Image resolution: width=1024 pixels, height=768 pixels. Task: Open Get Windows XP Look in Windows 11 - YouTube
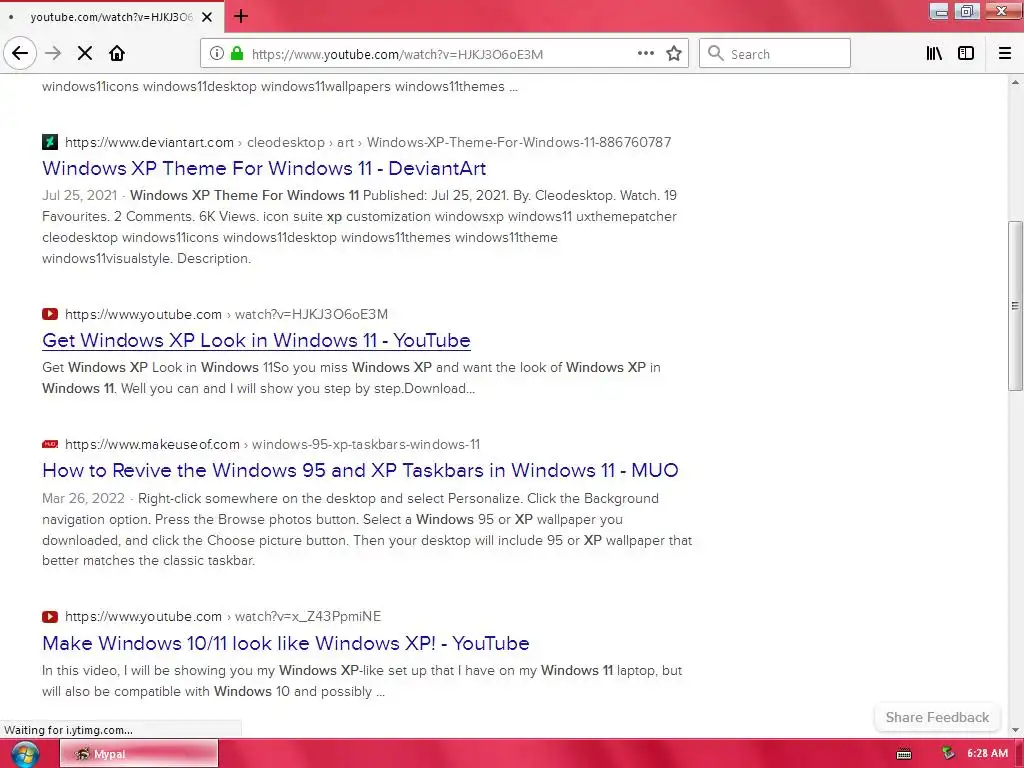pos(256,340)
